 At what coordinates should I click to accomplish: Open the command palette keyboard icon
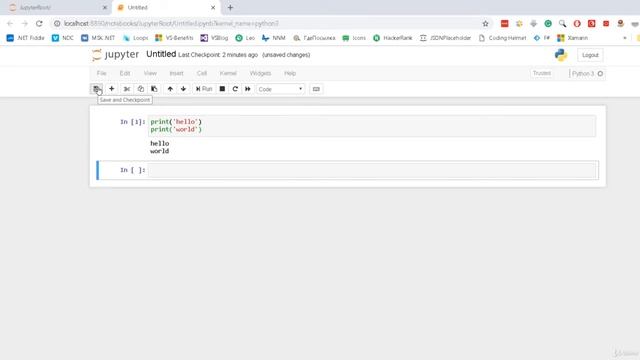click(x=316, y=89)
